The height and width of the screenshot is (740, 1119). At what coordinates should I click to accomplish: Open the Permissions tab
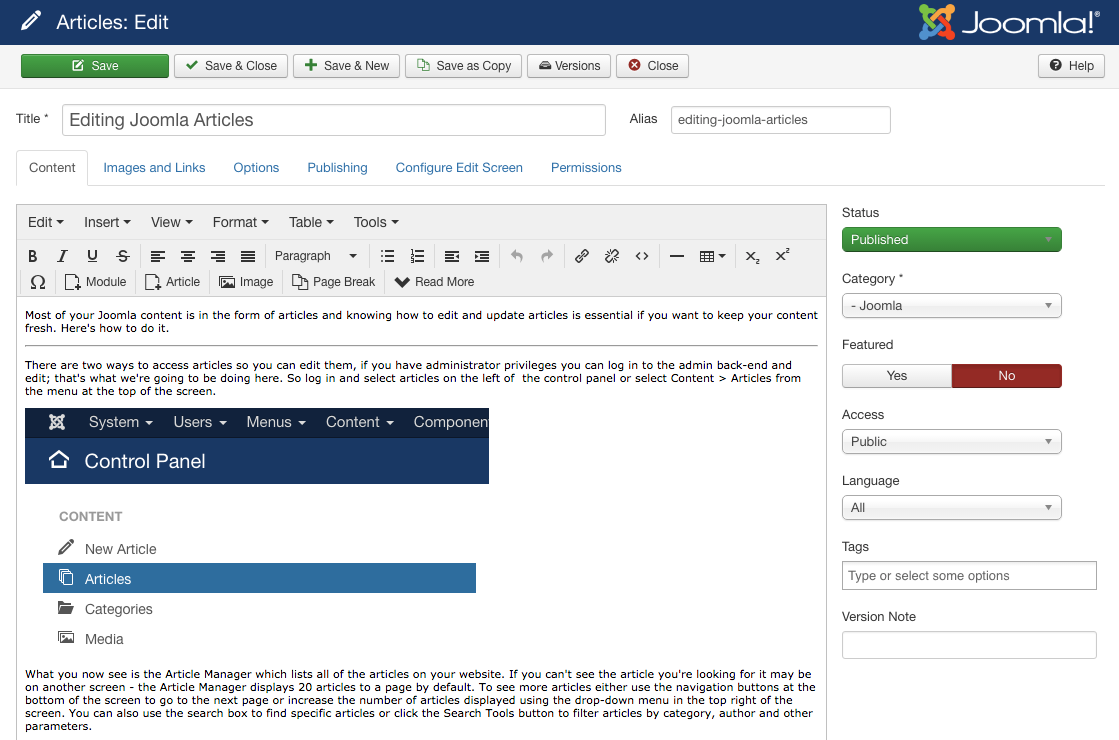(586, 168)
